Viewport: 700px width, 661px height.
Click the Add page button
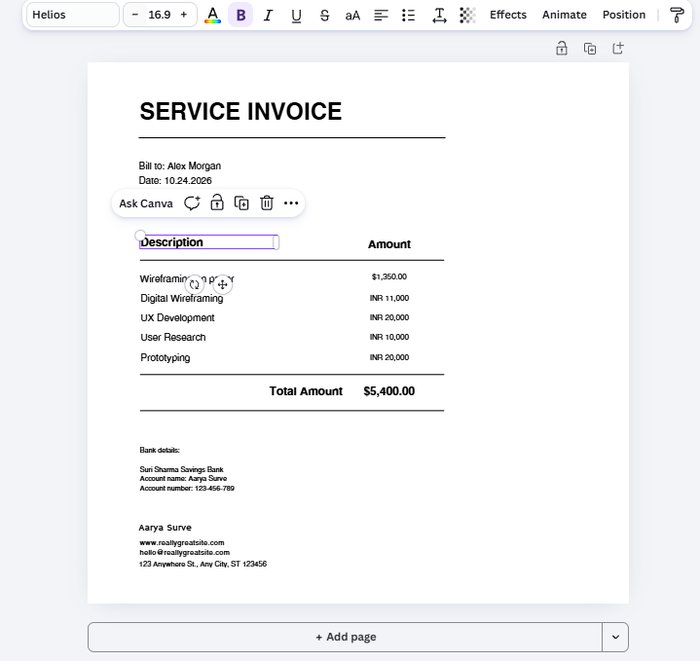[x=345, y=637]
